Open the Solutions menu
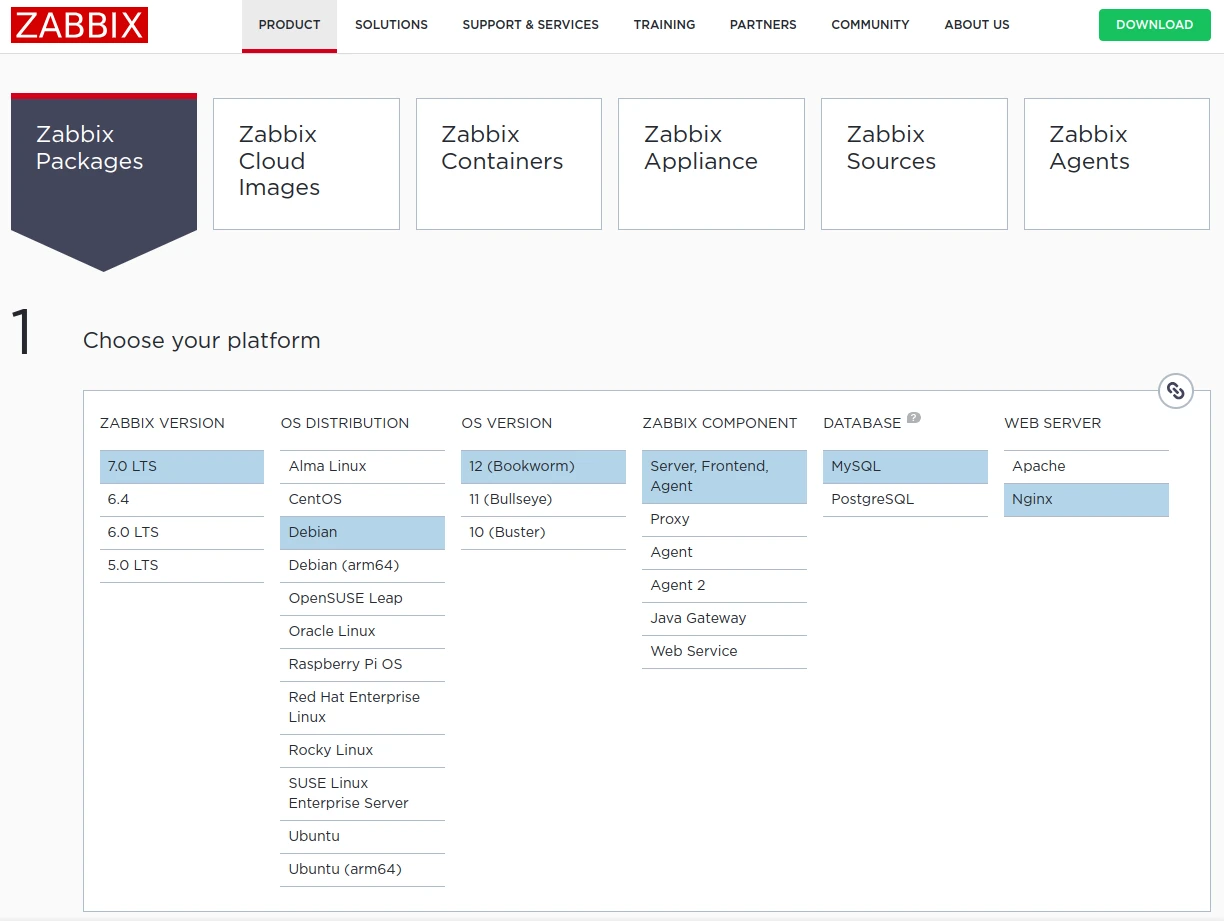The width and height of the screenshot is (1224, 921). 391,25
